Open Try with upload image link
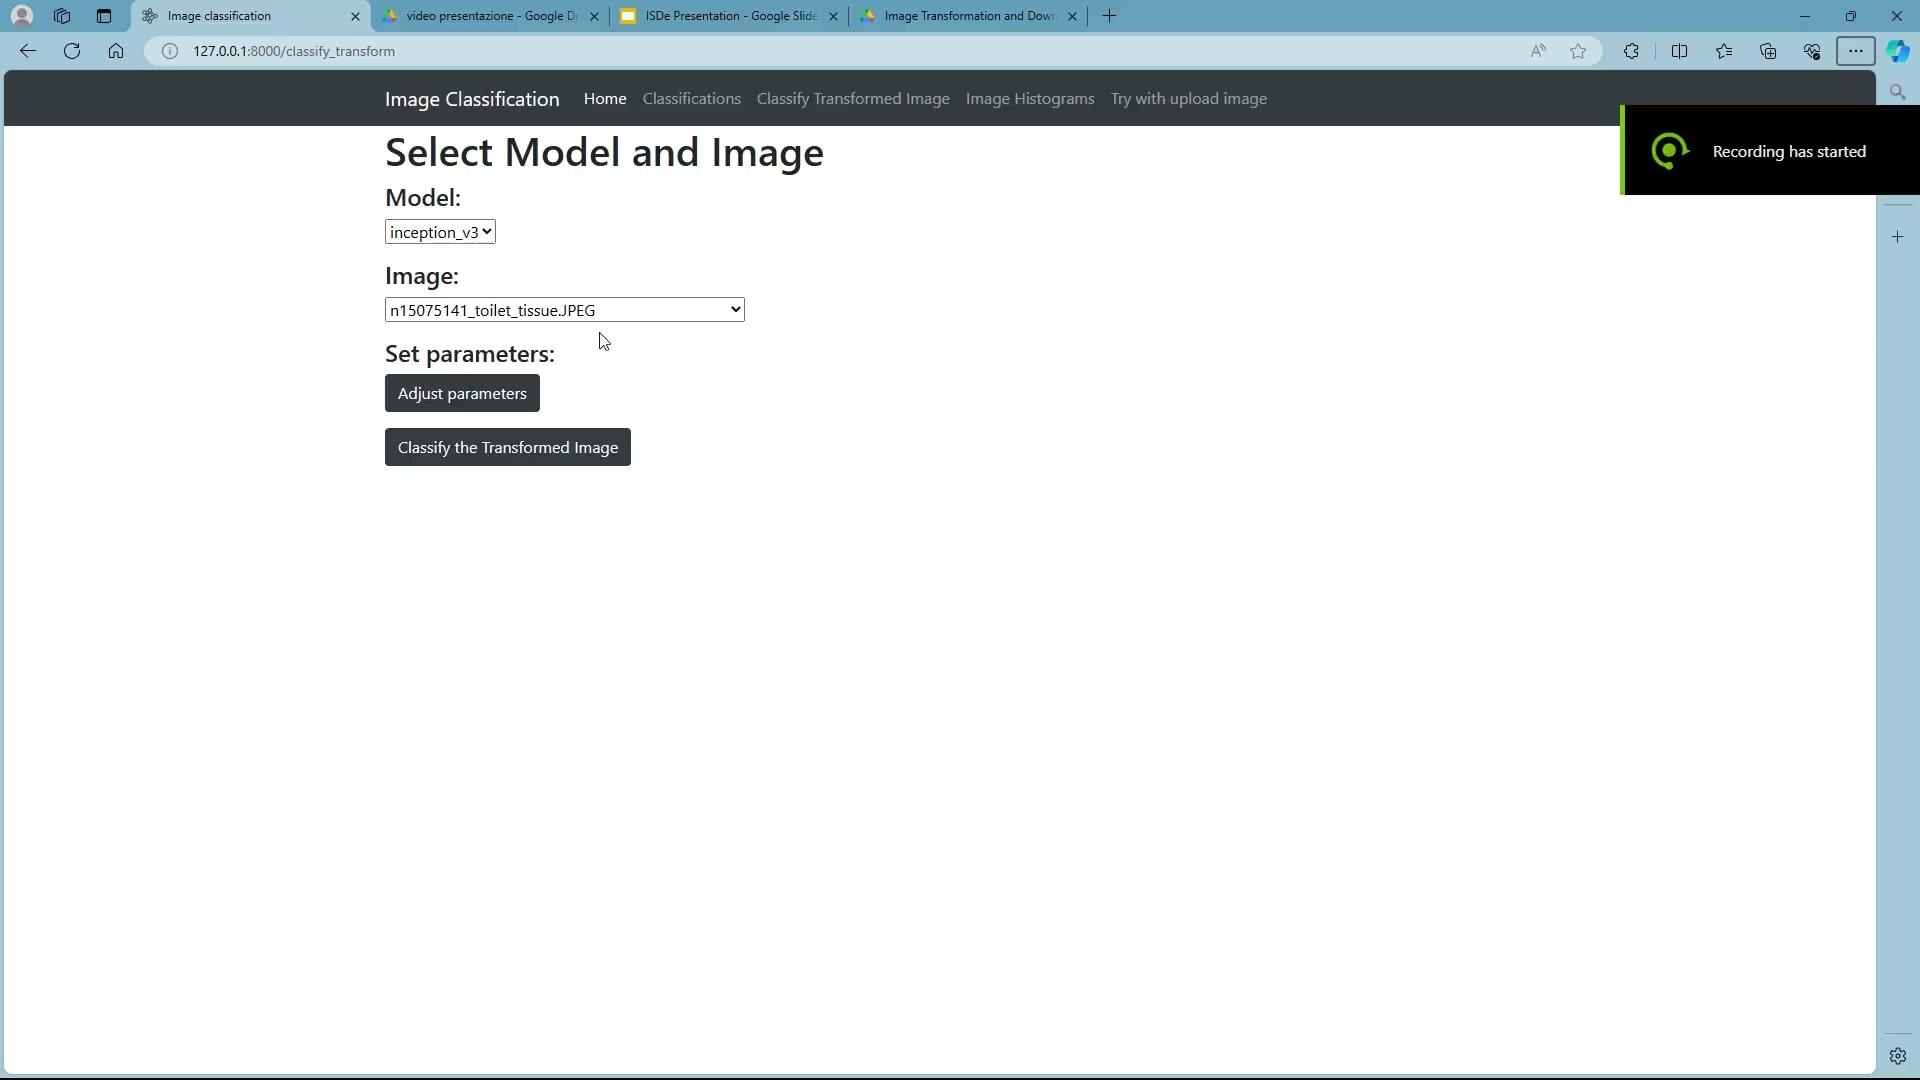1920x1080 pixels. (x=1189, y=99)
